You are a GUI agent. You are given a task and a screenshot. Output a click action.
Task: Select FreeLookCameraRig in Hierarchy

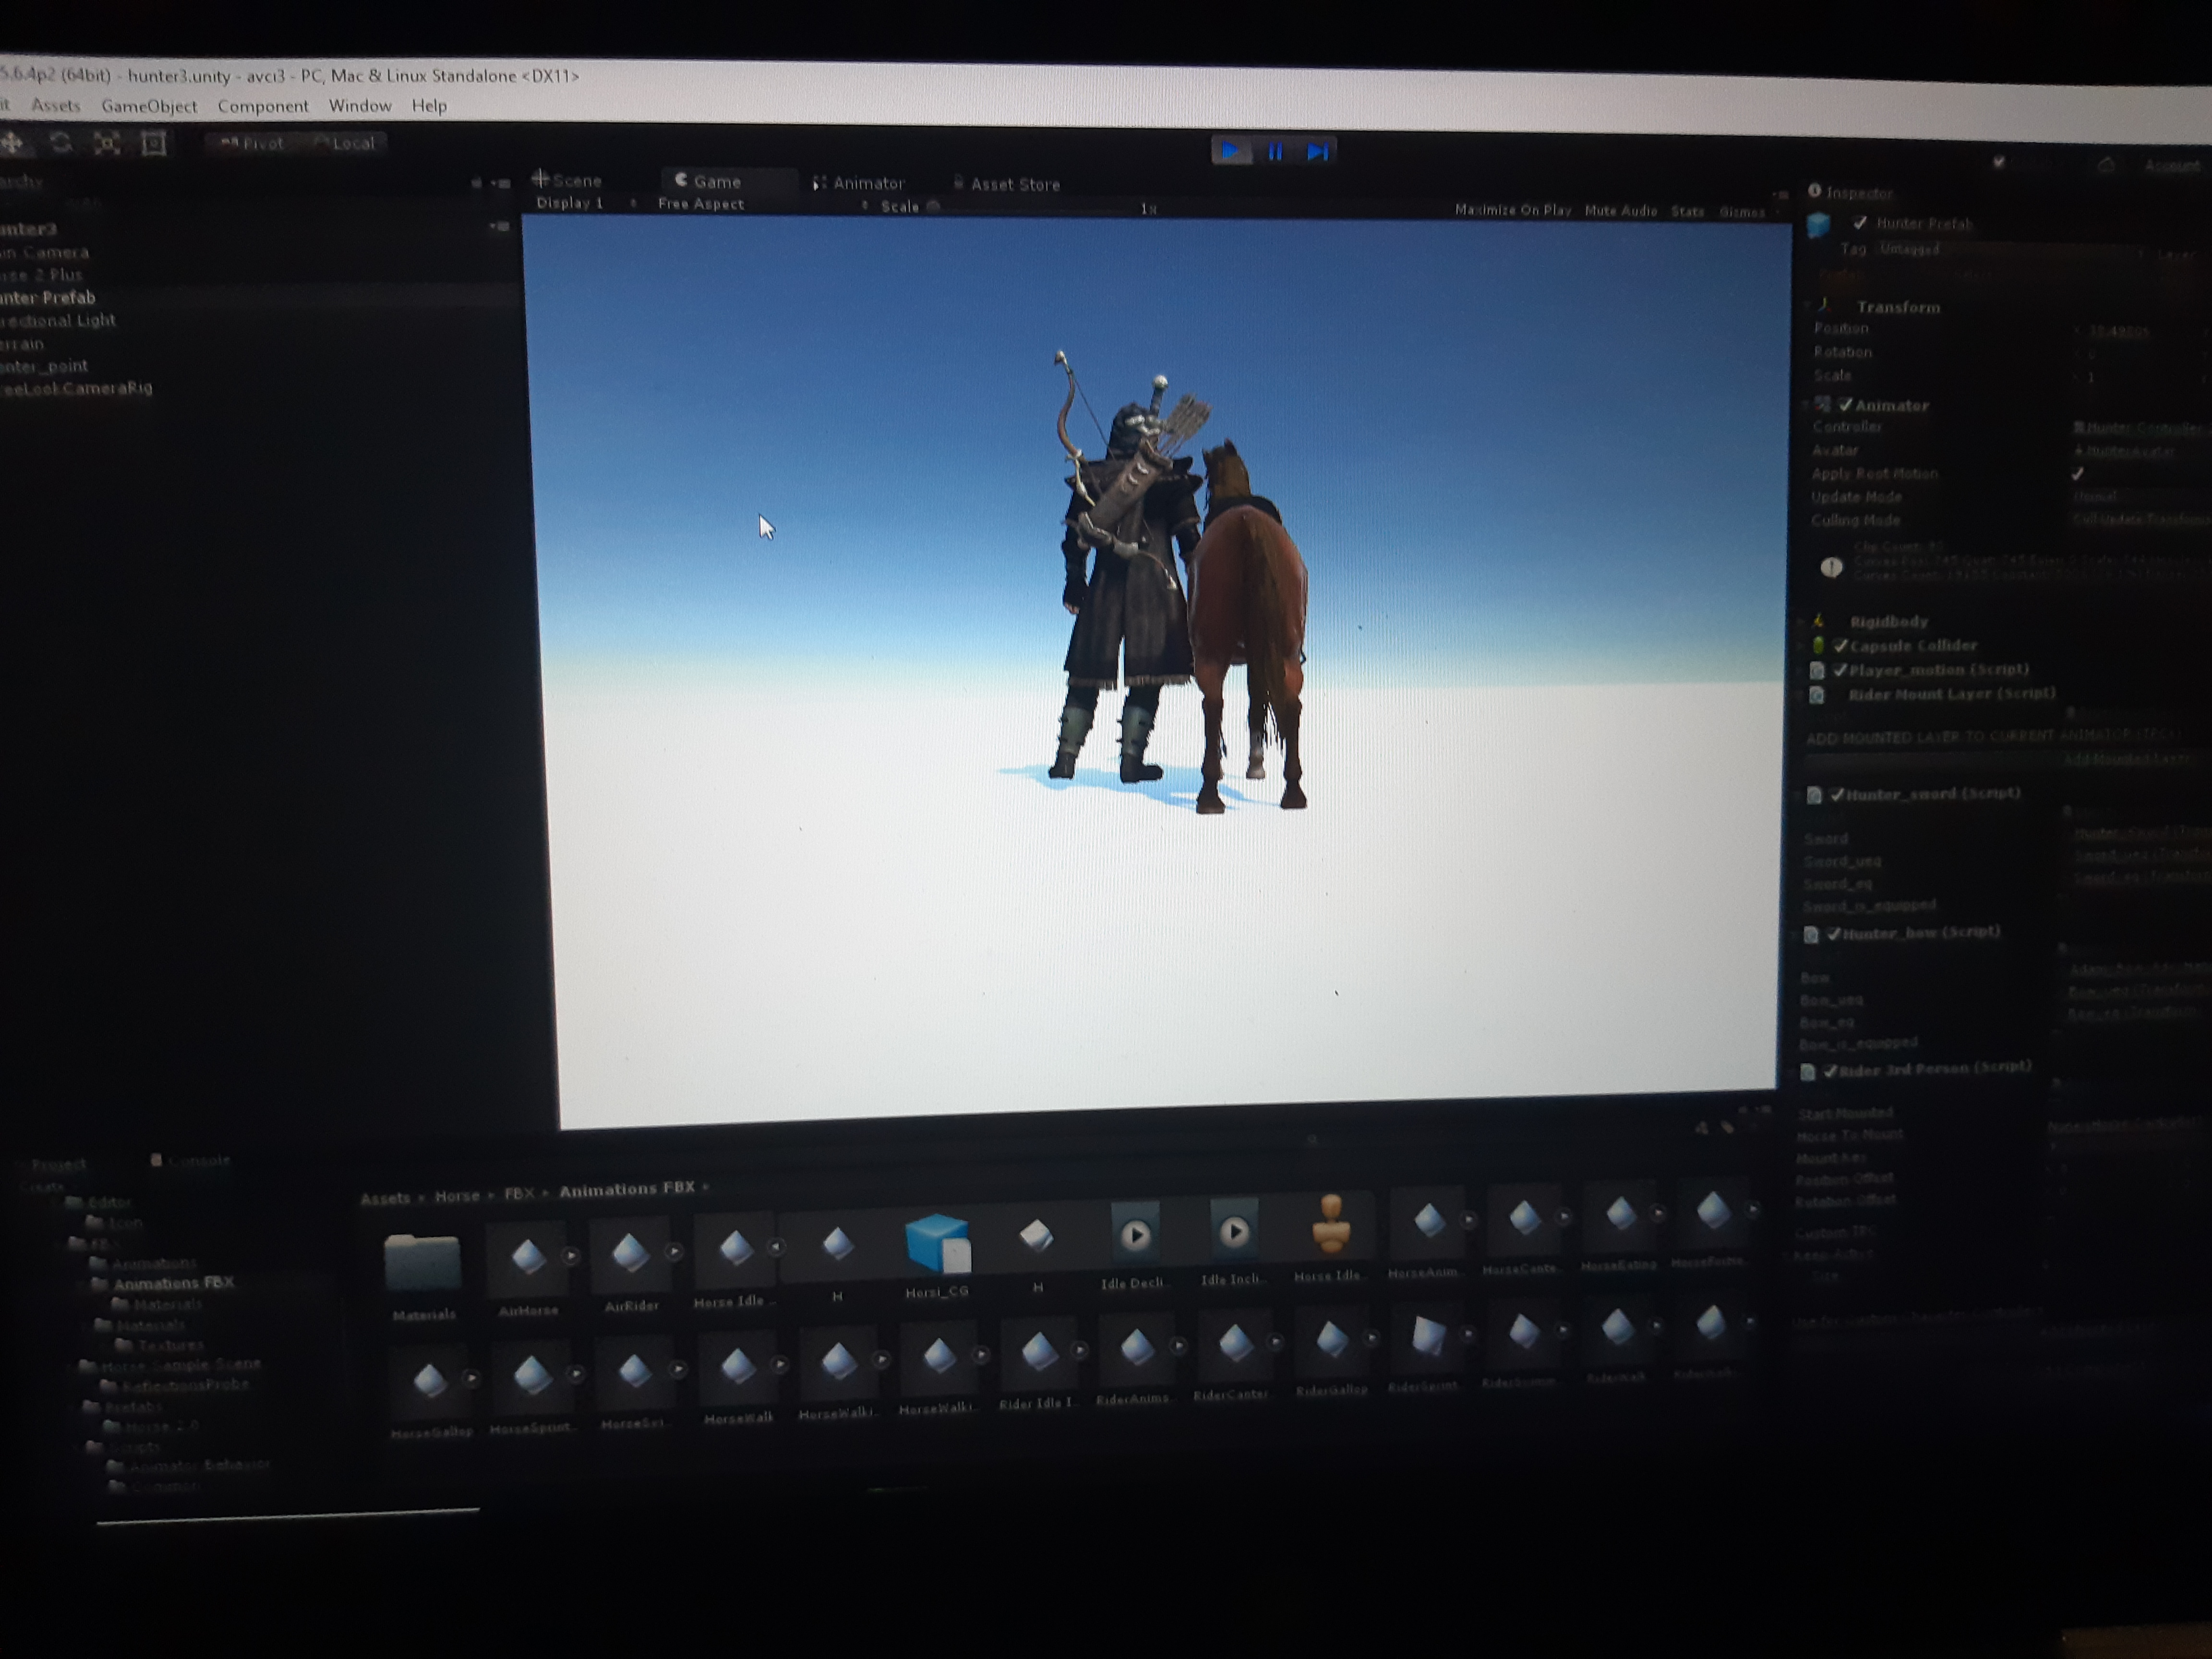pyautogui.click(x=76, y=388)
